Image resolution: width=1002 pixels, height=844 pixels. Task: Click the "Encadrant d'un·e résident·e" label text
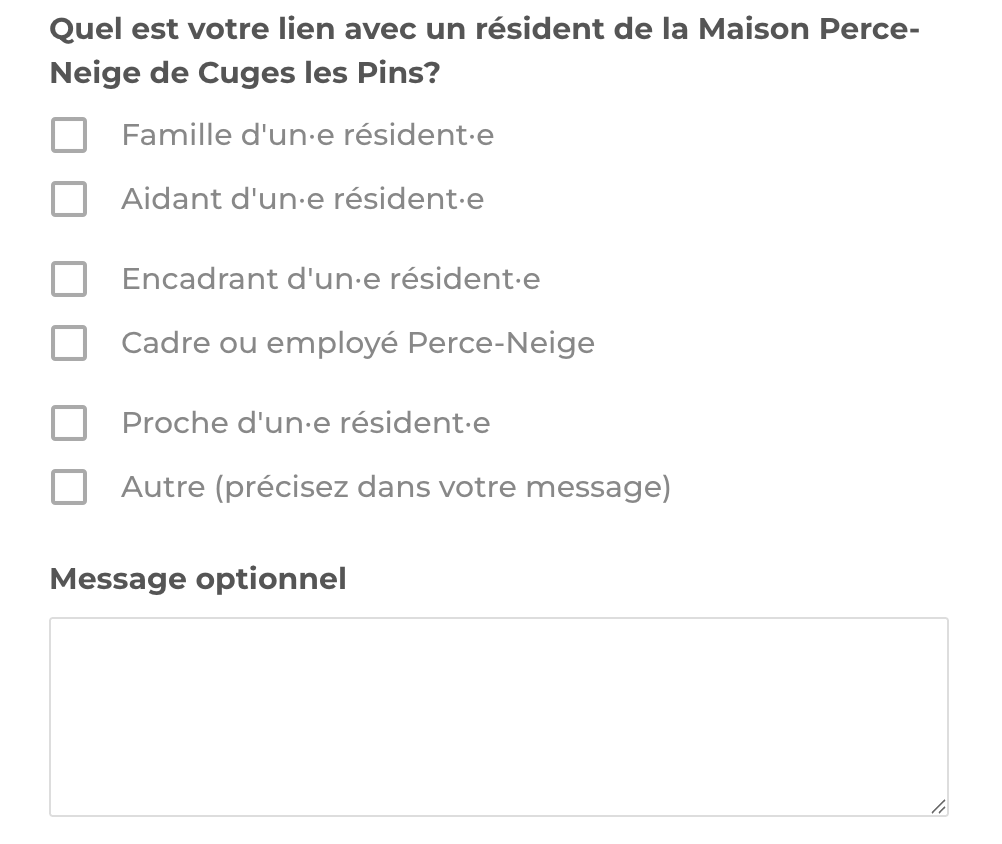click(x=330, y=279)
